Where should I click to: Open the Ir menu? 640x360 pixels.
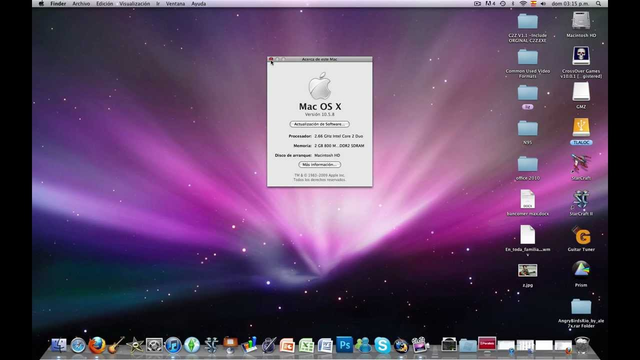[158, 4]
